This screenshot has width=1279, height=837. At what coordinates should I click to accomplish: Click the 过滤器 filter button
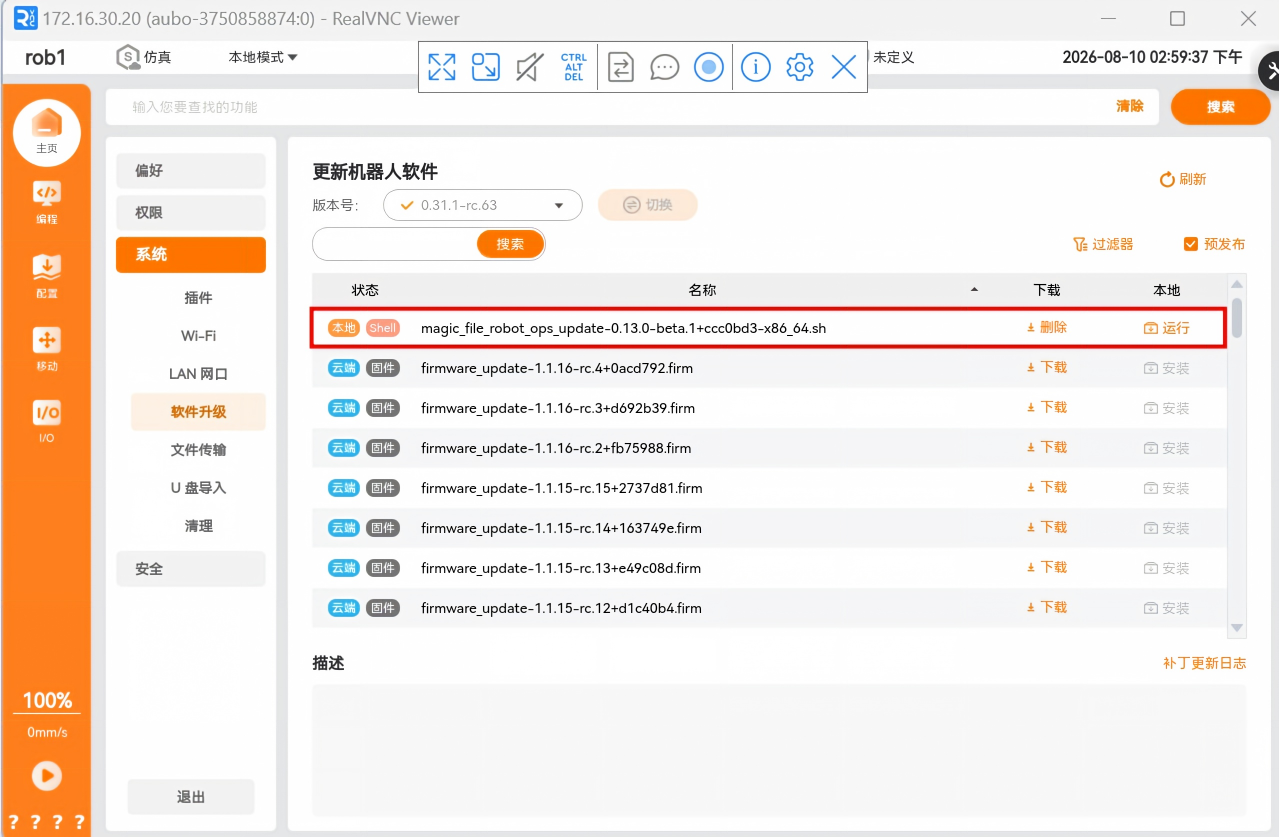(1103, 244)
